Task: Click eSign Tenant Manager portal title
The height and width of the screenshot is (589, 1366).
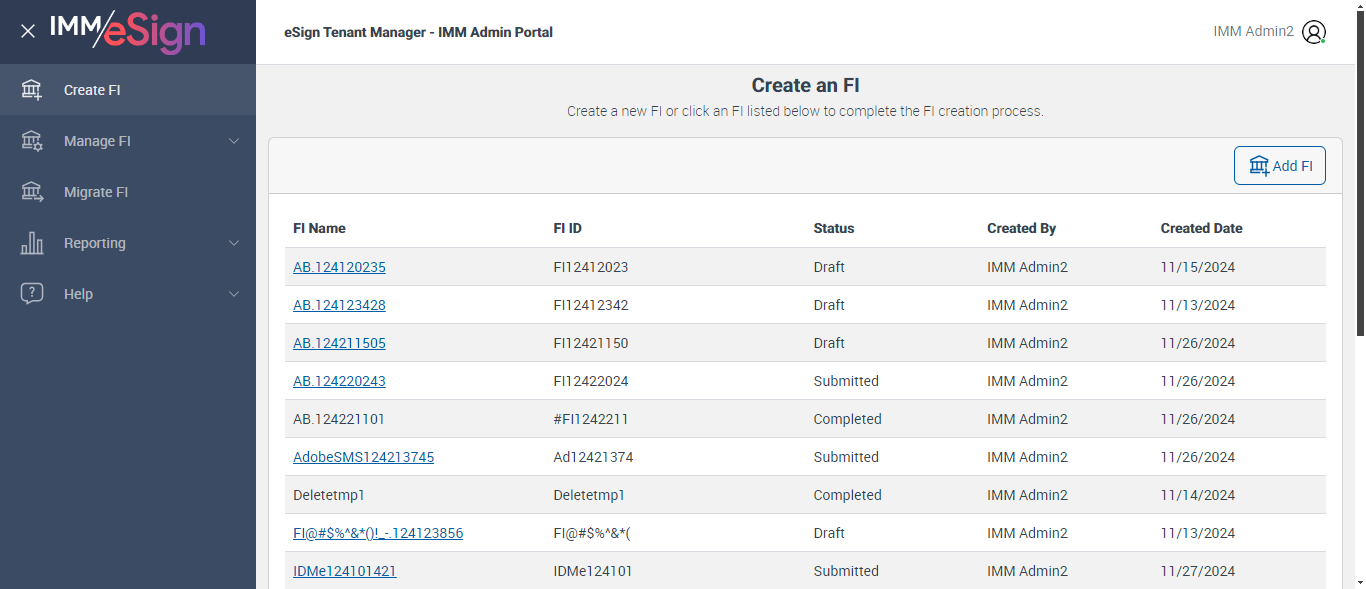Action: pos(418,32)
